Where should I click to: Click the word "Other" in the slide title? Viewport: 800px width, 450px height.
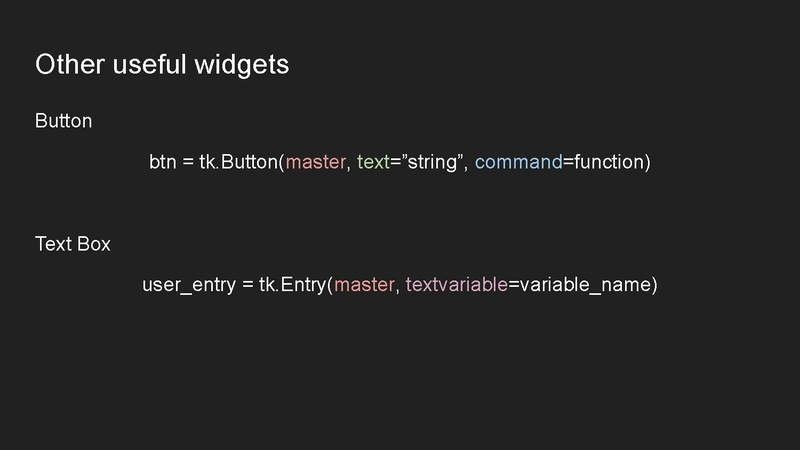pos(64,65)
